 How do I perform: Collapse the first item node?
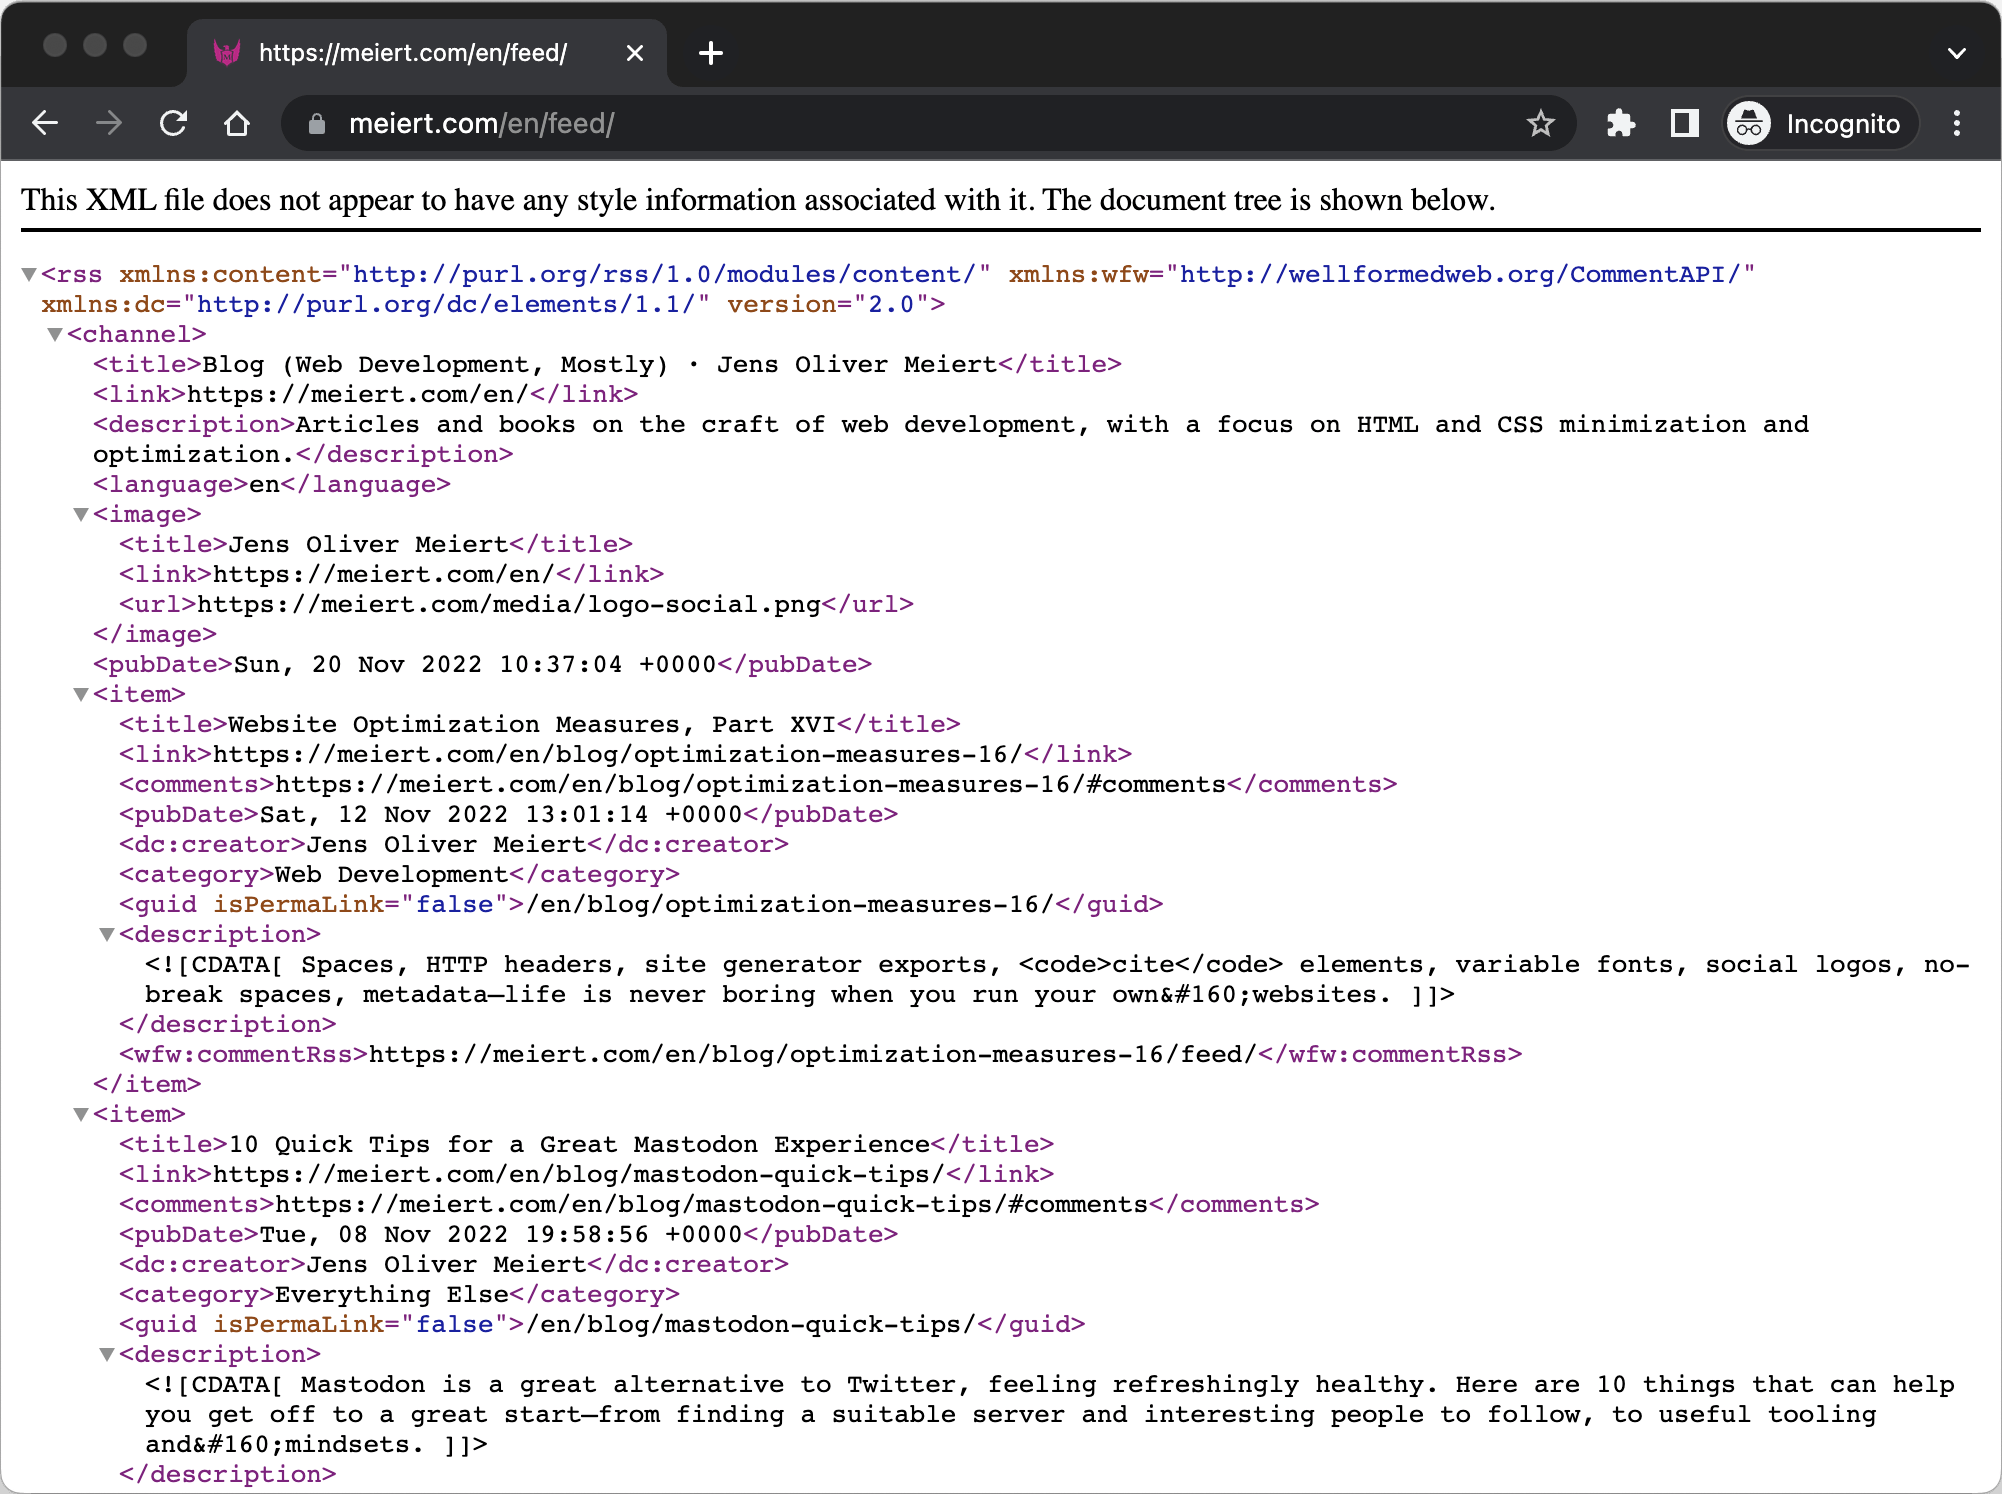(x=81, y=694)
